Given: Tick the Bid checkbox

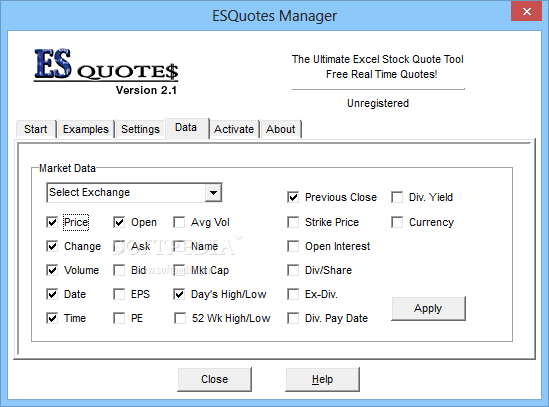Looking at the screenshot, I should point(119,270).
